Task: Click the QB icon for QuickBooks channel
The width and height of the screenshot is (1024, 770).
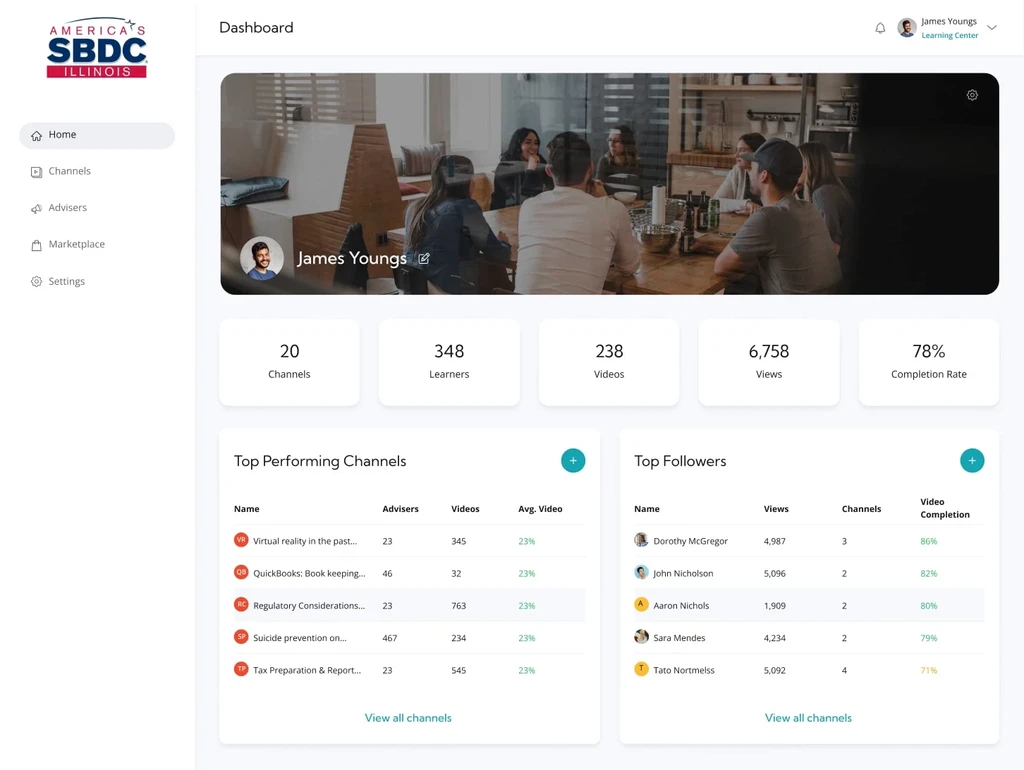Action: (240, 573)
